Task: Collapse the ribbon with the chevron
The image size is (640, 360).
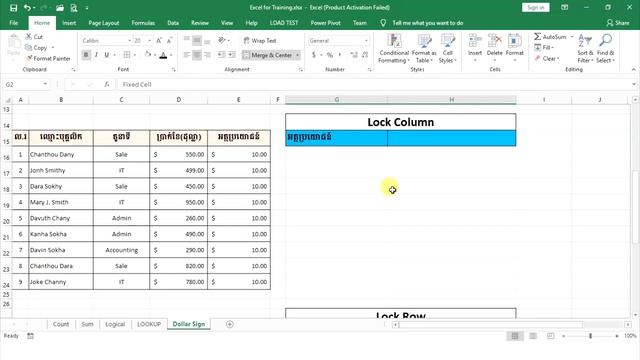Action: click(x=633, y=70)
